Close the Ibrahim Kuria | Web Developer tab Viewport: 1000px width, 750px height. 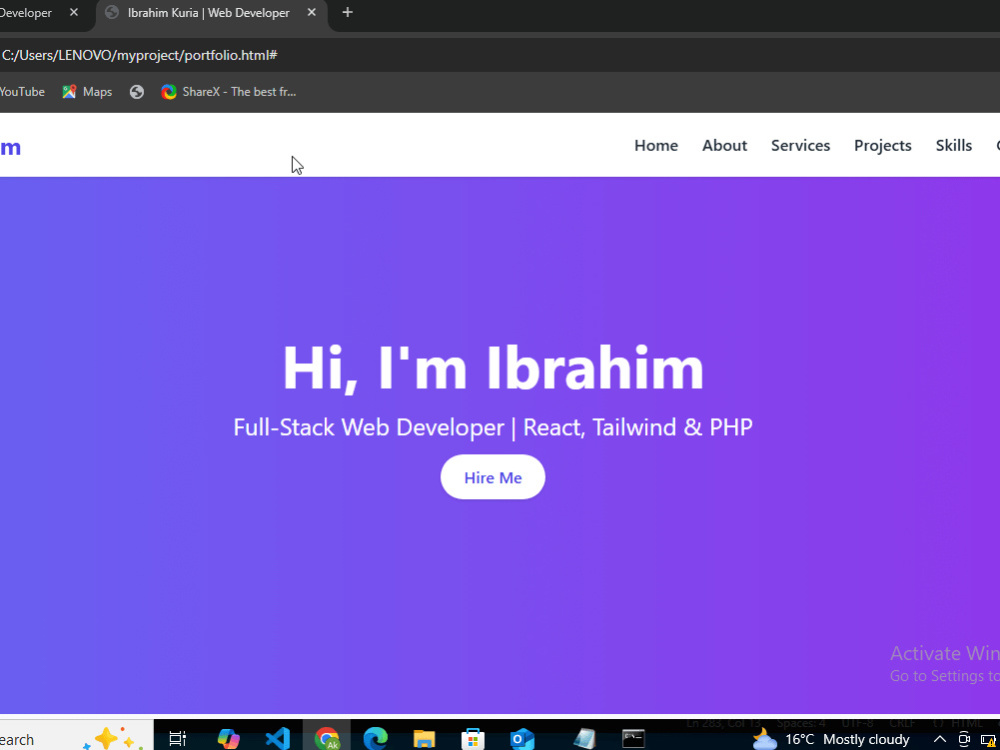coord(311,13)
